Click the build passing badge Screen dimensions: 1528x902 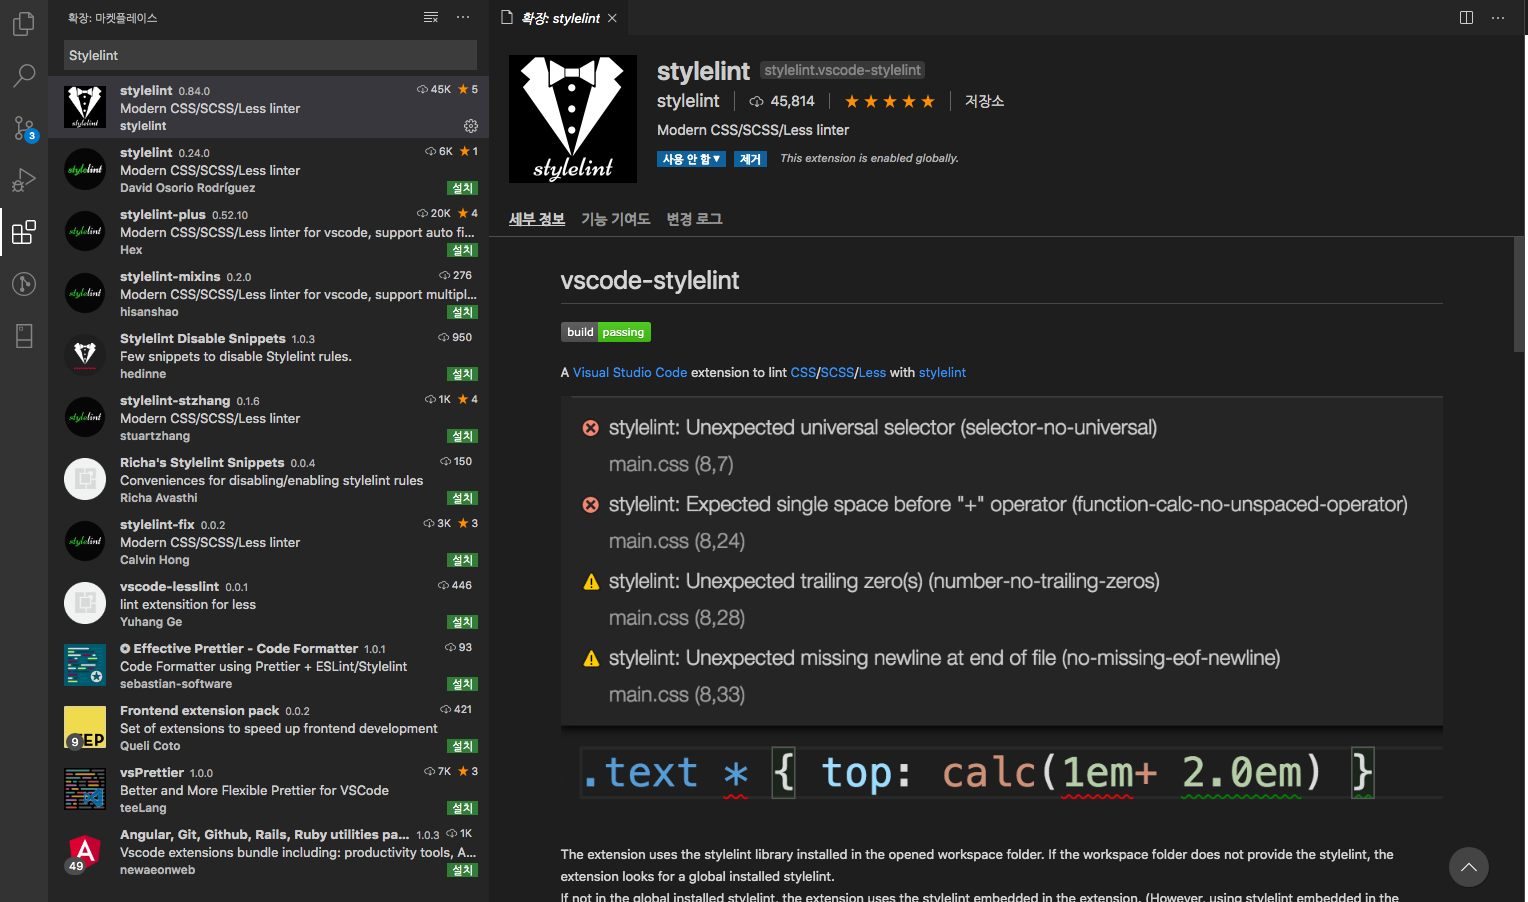pos(606,332)
